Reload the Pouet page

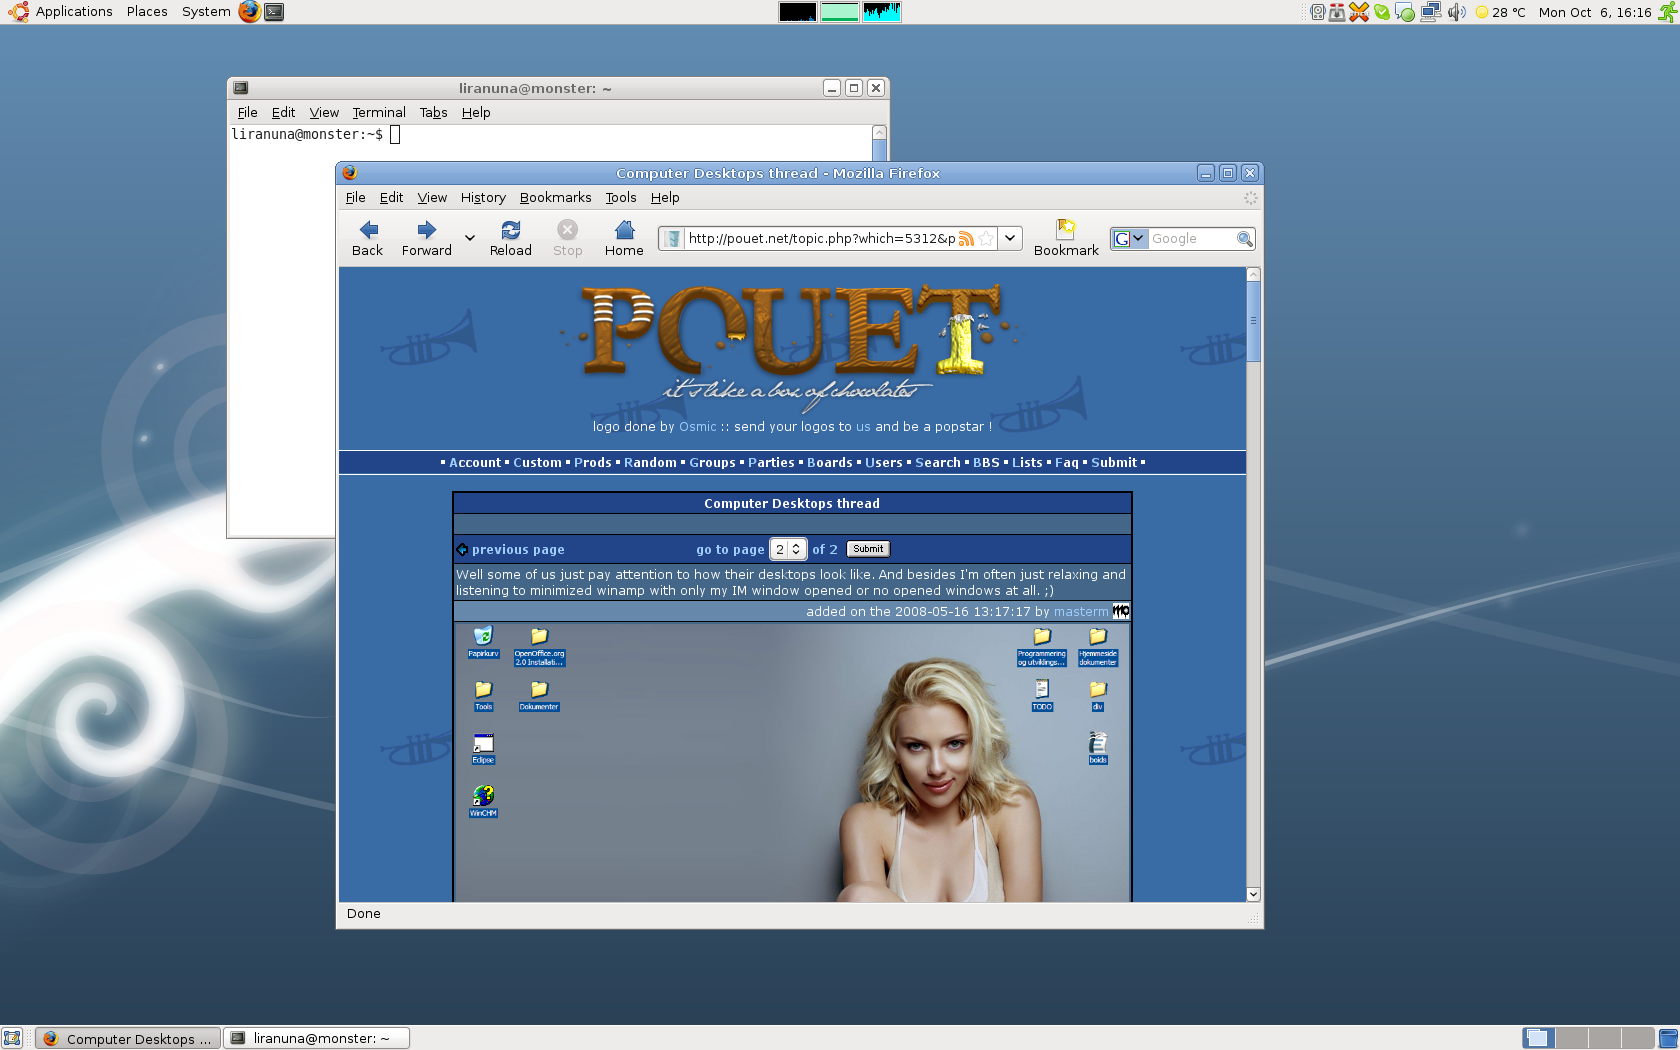[511, 238]
